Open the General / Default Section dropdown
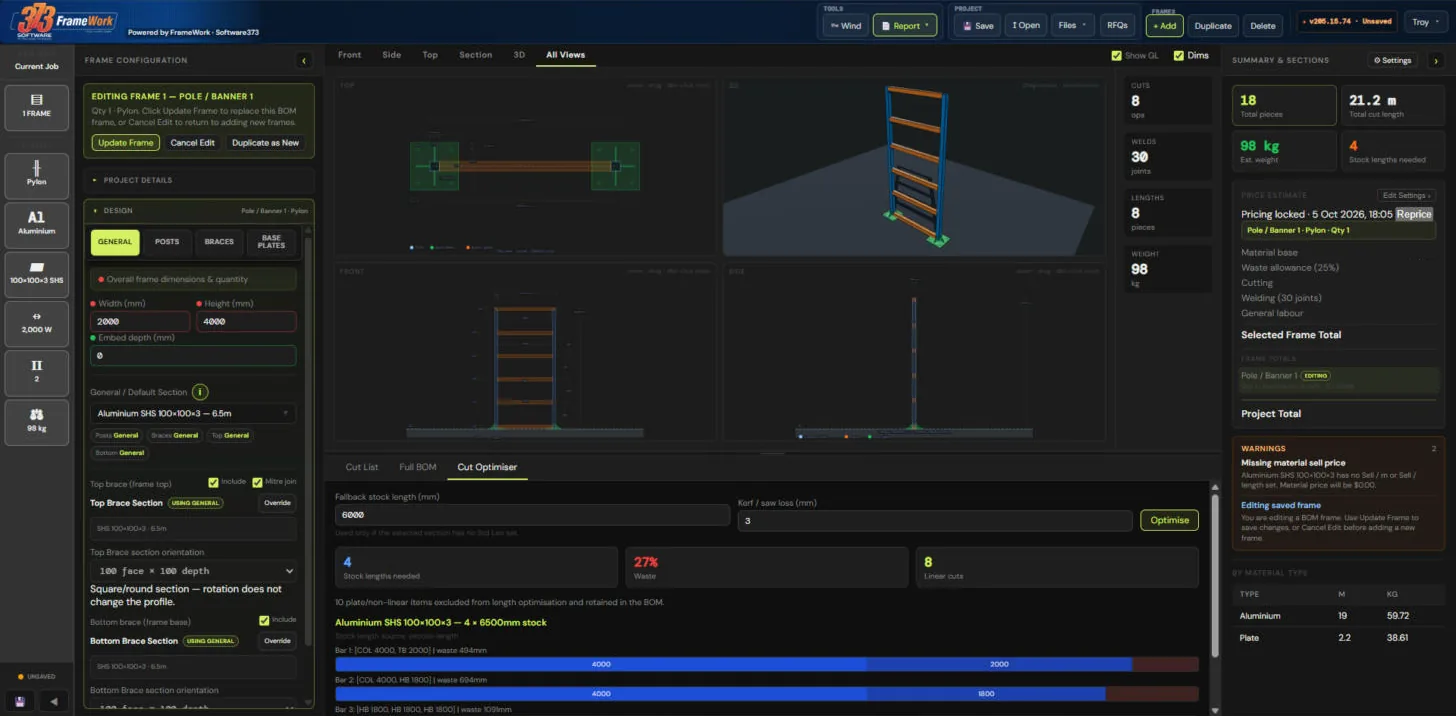 point(193,413)
